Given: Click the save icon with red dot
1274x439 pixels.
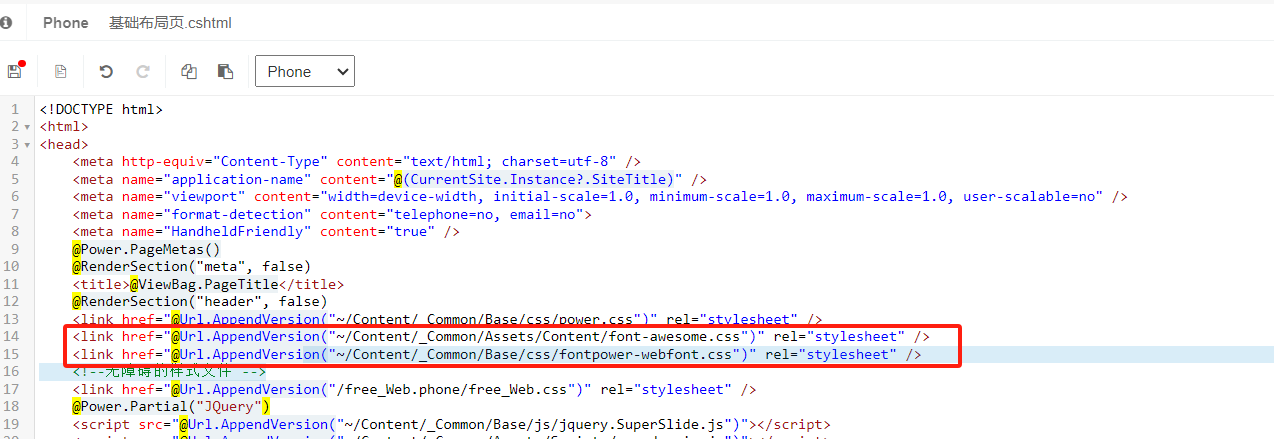Looking at the screenshot, I should tap(15, 71).
